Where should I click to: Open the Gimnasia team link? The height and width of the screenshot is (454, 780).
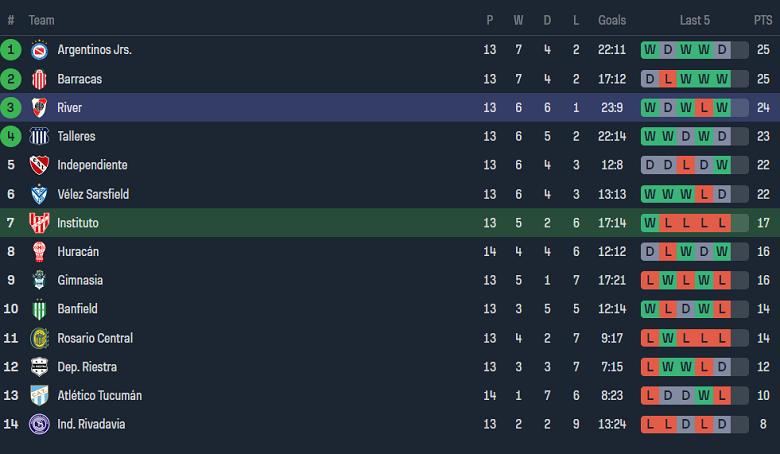pyautogui.click(x=80, y=281)
